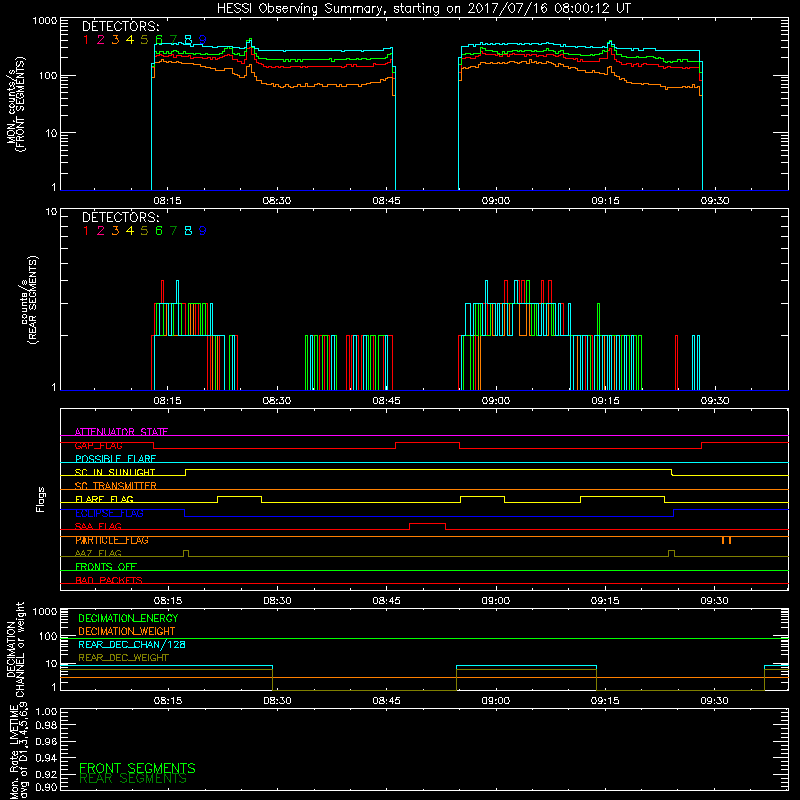This screenshot has height=800, width=800.
Task: Click cyan detector 8 in rear segments legend
Action: pyautogui.click(x=188, y=231)
